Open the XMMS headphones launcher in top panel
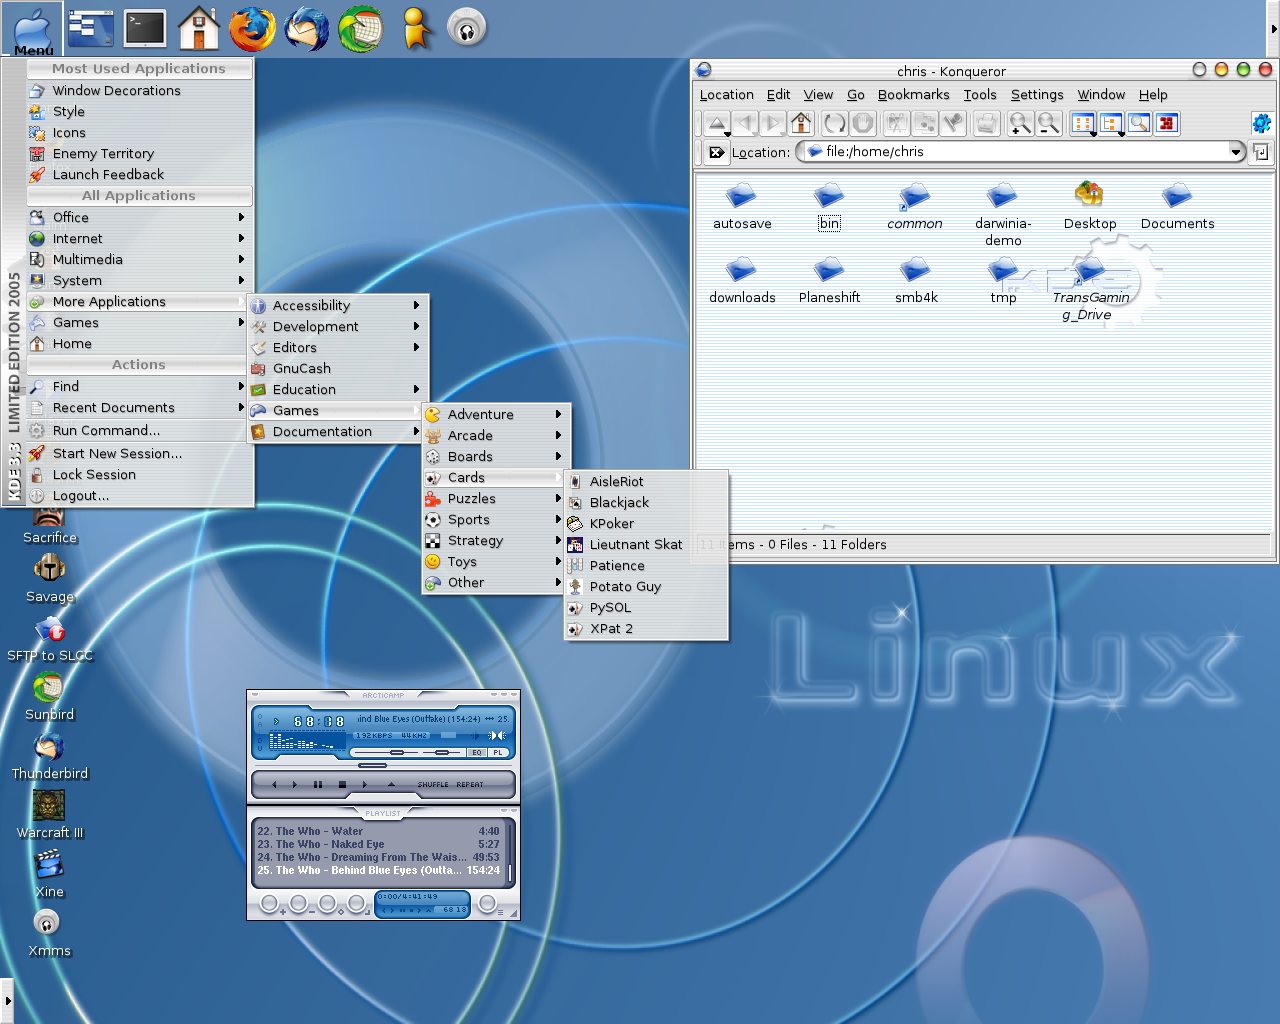 tap(467, 28)
